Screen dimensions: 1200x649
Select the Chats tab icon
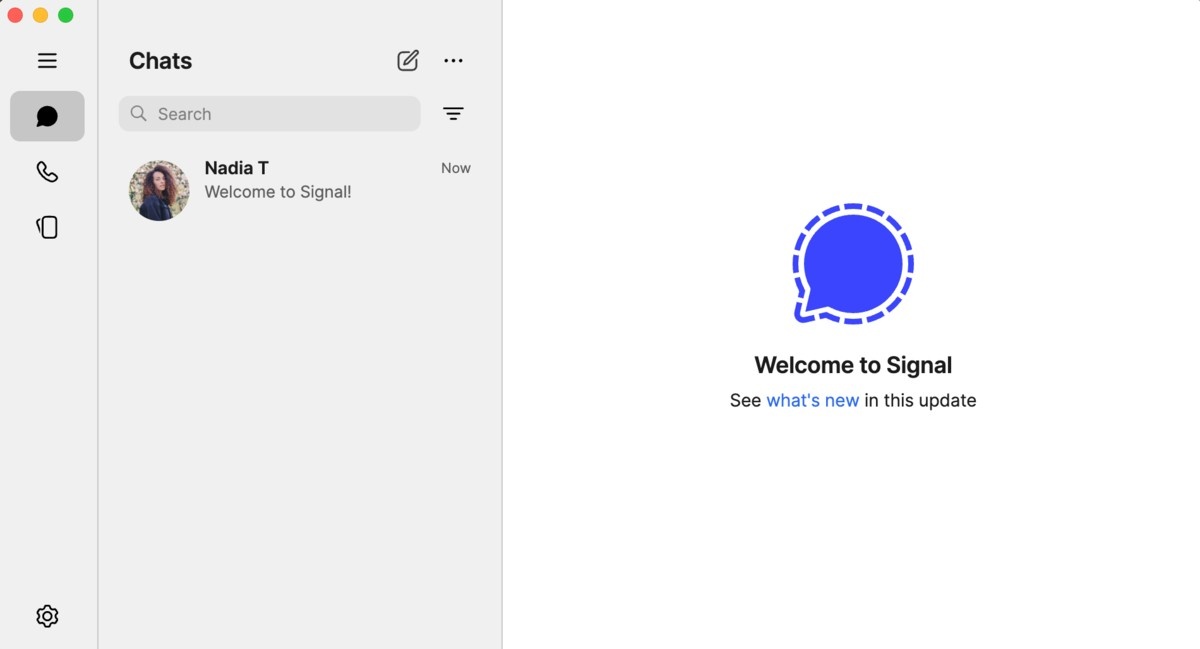[x=47, y=116]
